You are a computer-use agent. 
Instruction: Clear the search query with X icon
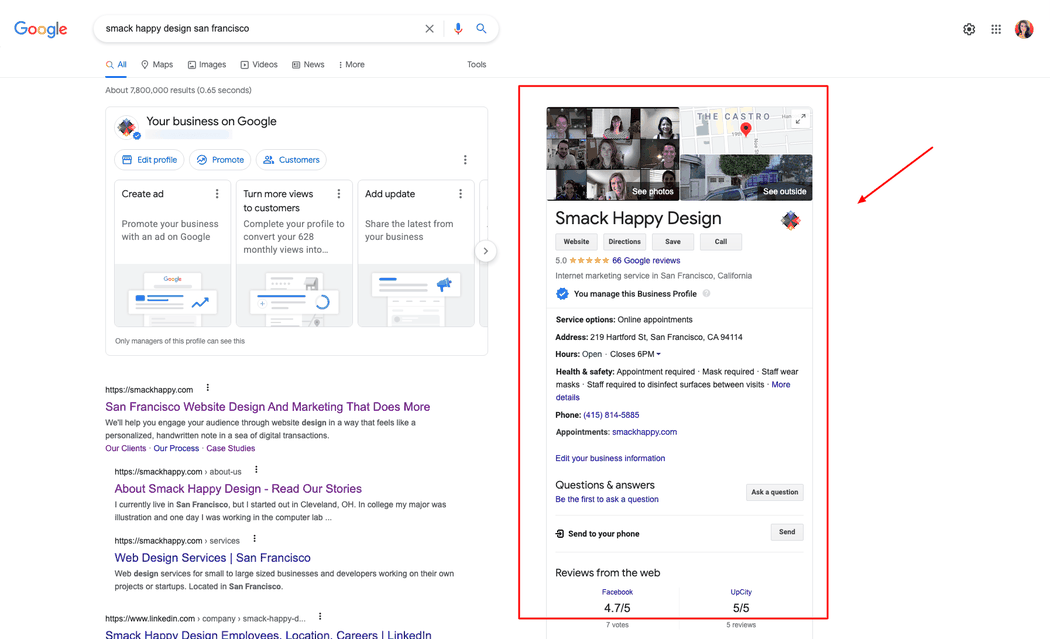pos(429,29)
